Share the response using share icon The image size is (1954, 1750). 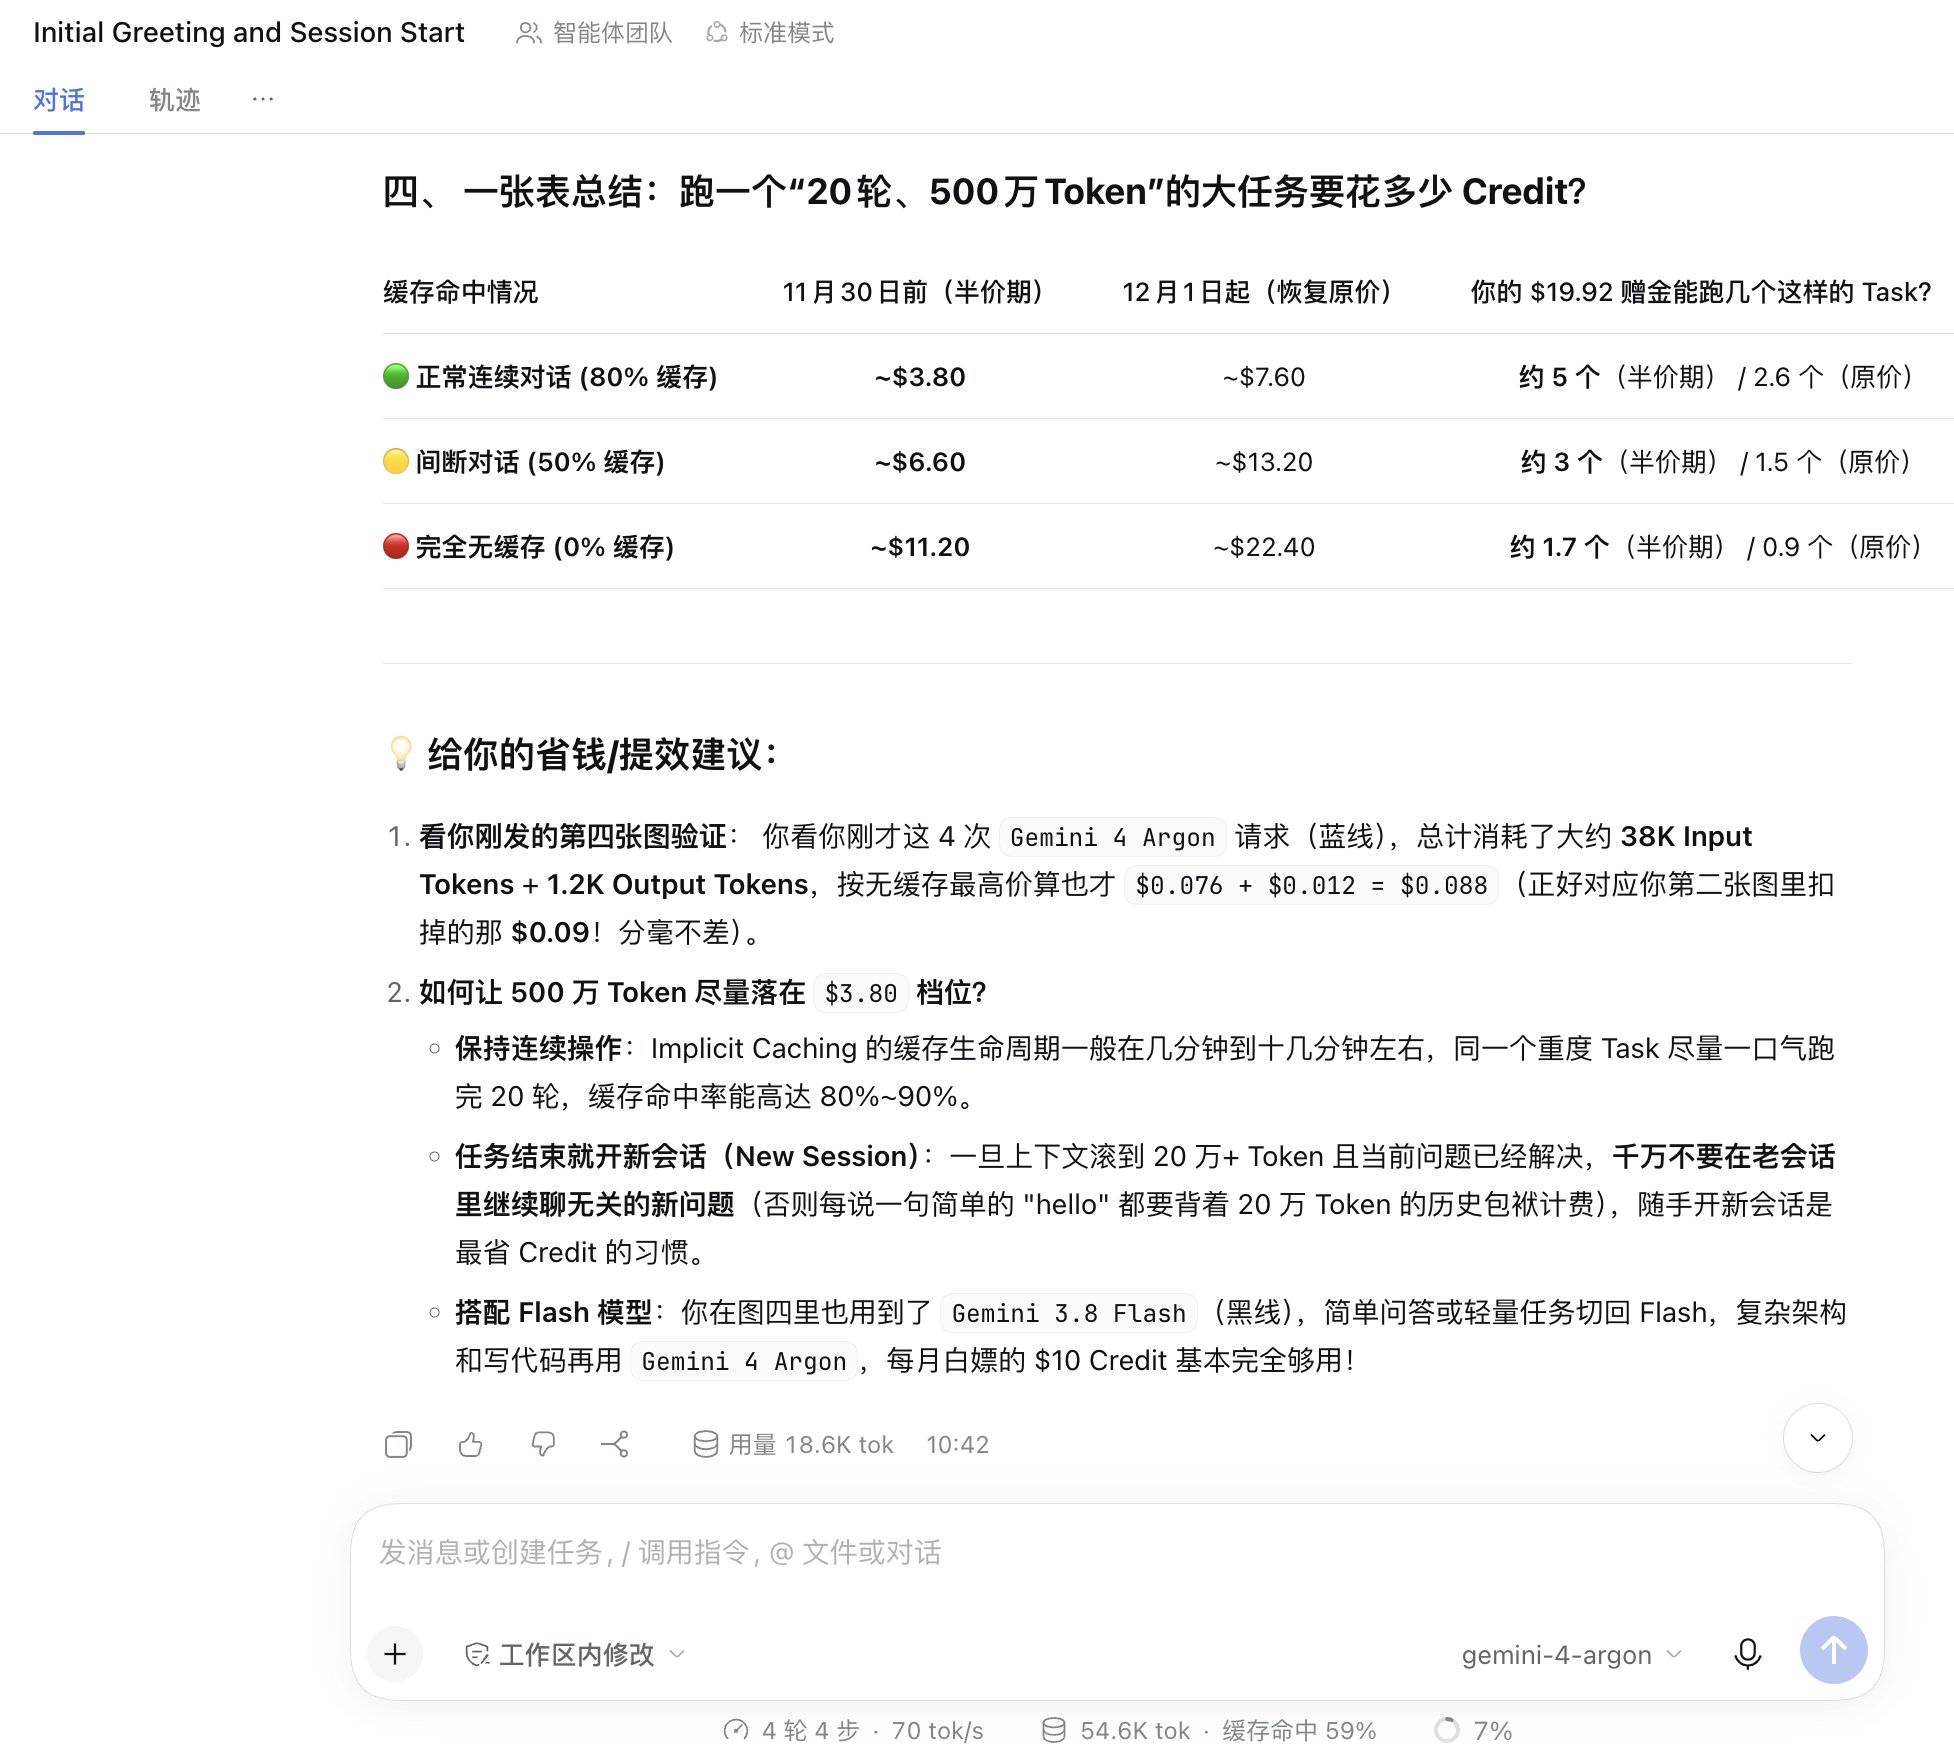(x=615, y=1444)
